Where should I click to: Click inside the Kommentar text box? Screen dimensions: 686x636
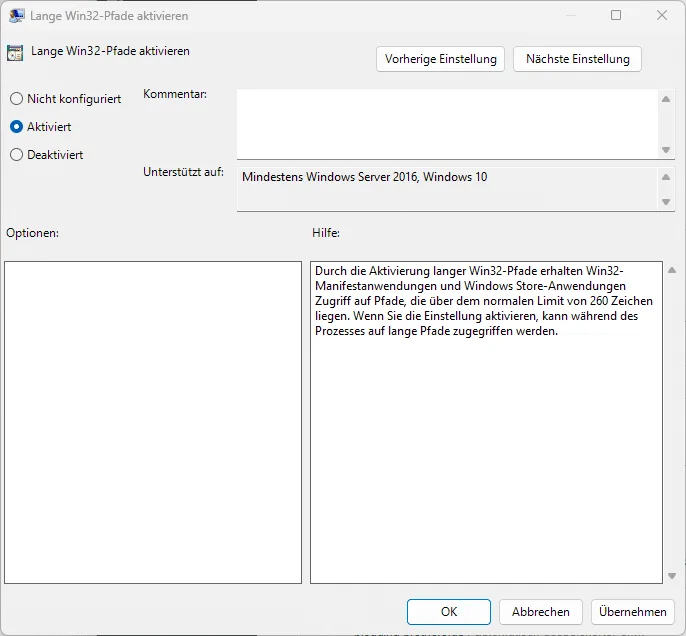pyautogui.click(x=447, y=123)
